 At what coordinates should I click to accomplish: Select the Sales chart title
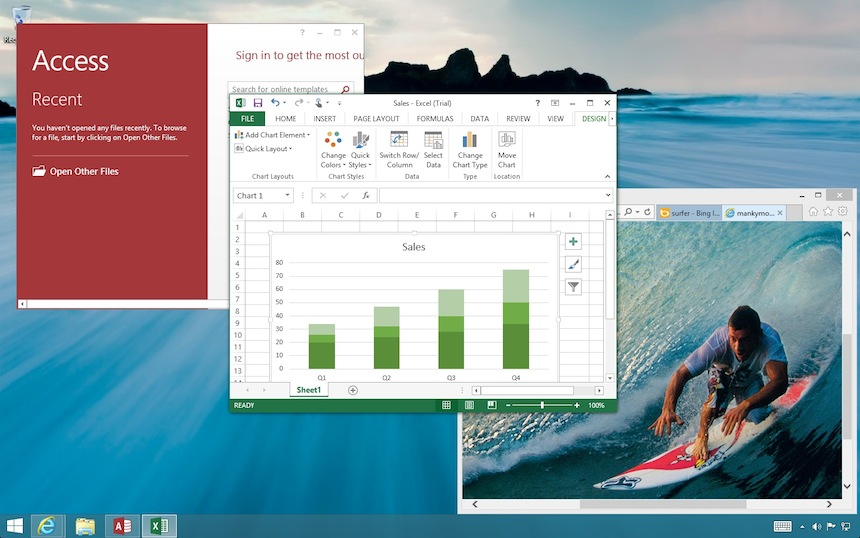tap(414, 247)
